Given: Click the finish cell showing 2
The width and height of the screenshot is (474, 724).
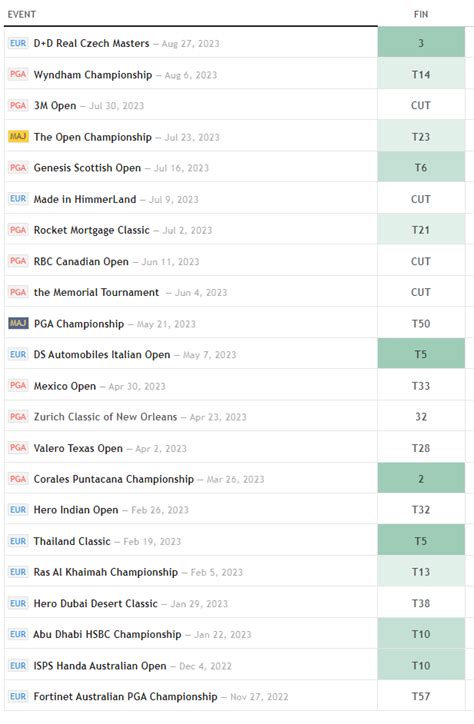Looking at the screenshot, I should (x=421, y=479).
